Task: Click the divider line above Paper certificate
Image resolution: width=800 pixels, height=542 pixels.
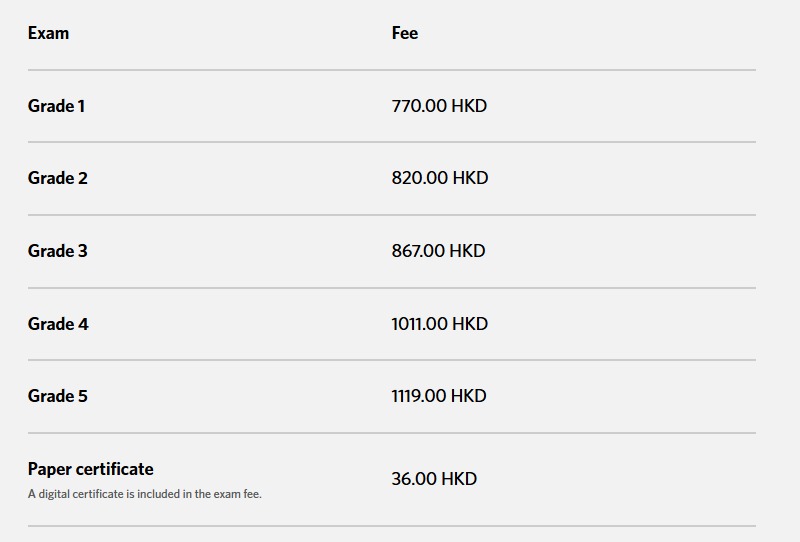Action: [392, 433]
